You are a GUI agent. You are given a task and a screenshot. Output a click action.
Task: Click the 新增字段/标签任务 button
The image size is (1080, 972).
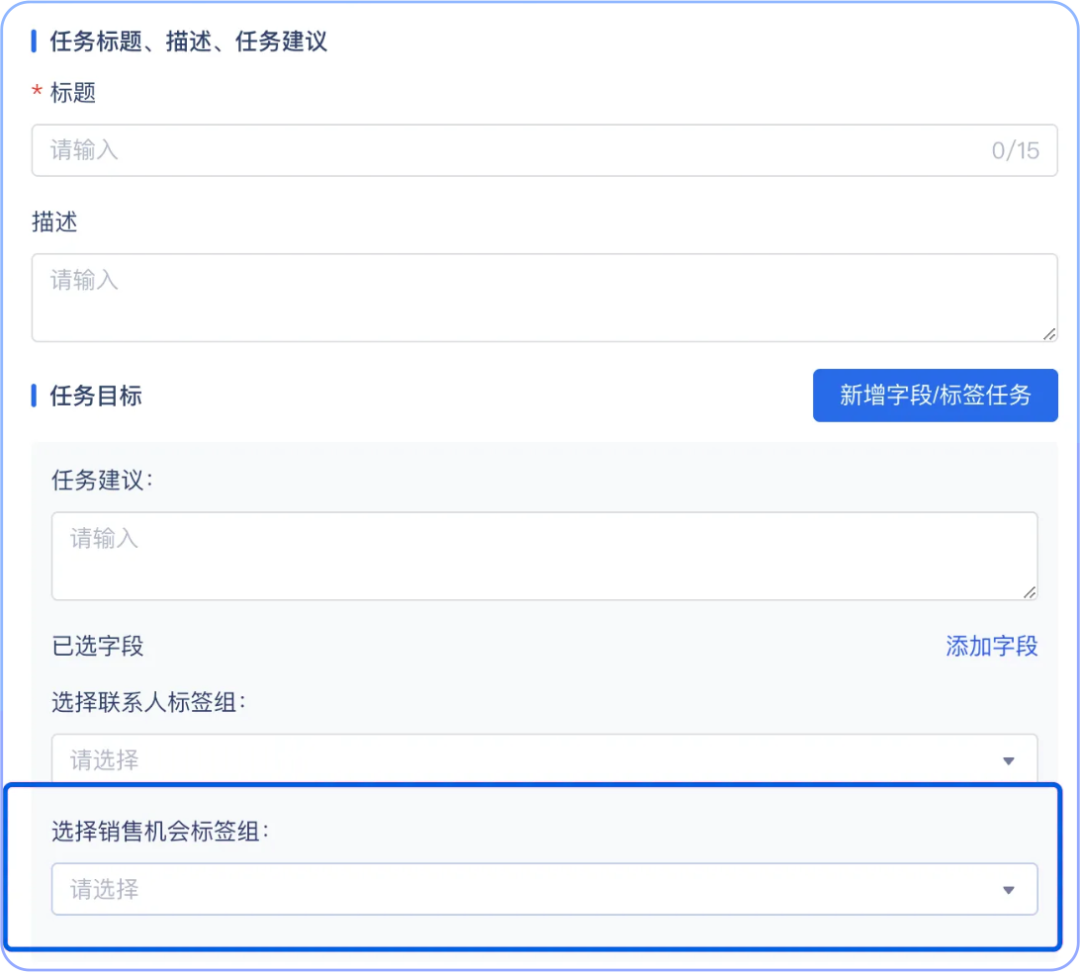pos(935,395)
